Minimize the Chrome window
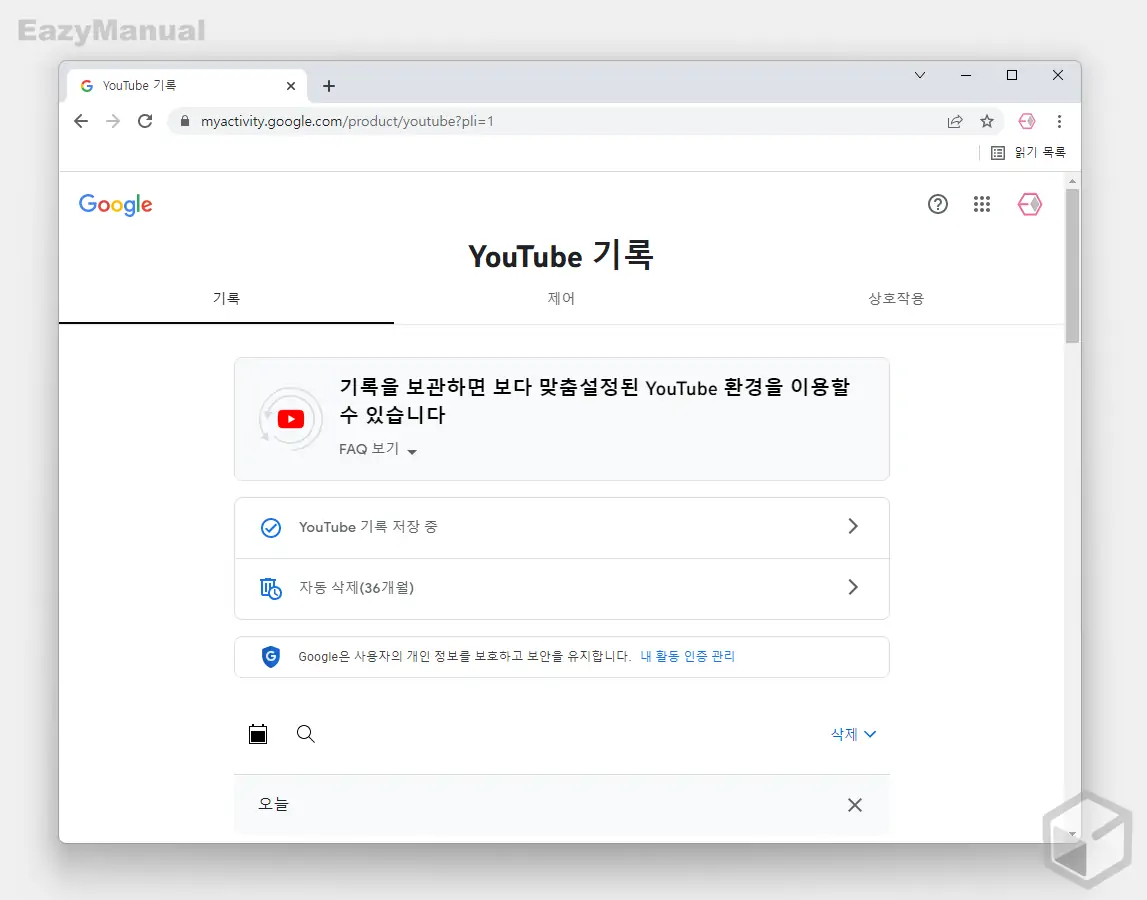The height and width of the screenshot is (900, 1147). click(x=966, y=75)
